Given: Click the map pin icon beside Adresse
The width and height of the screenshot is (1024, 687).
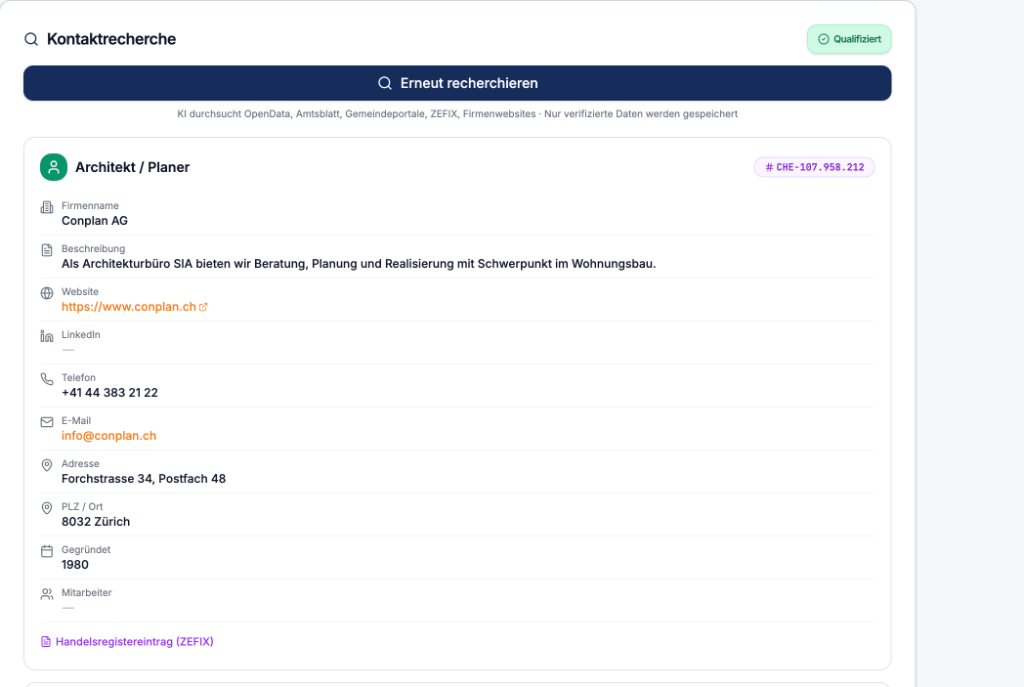Looking at the screenshot, I should 47,465.
